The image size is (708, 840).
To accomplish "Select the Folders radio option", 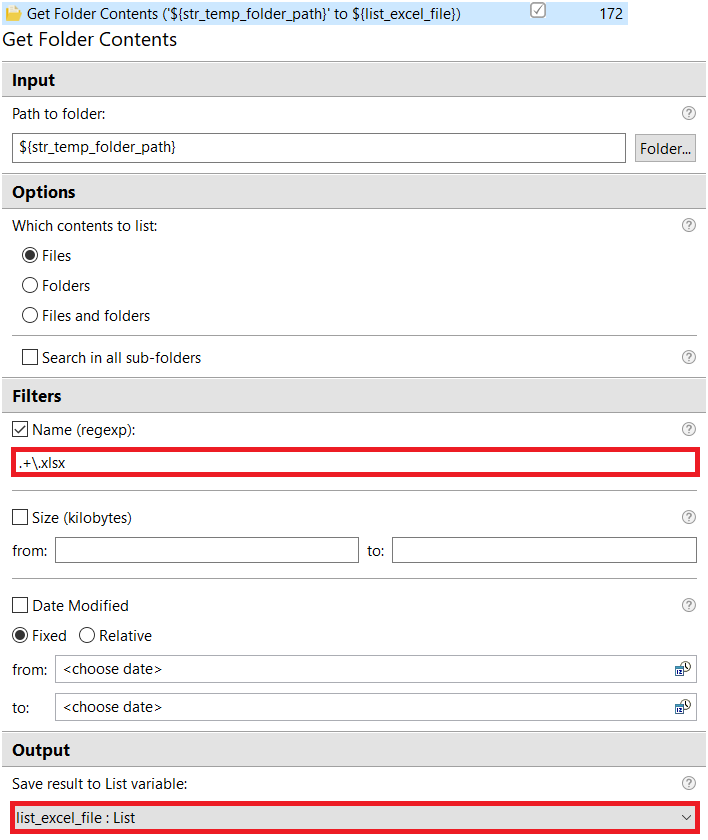I will tap(29, 286).
